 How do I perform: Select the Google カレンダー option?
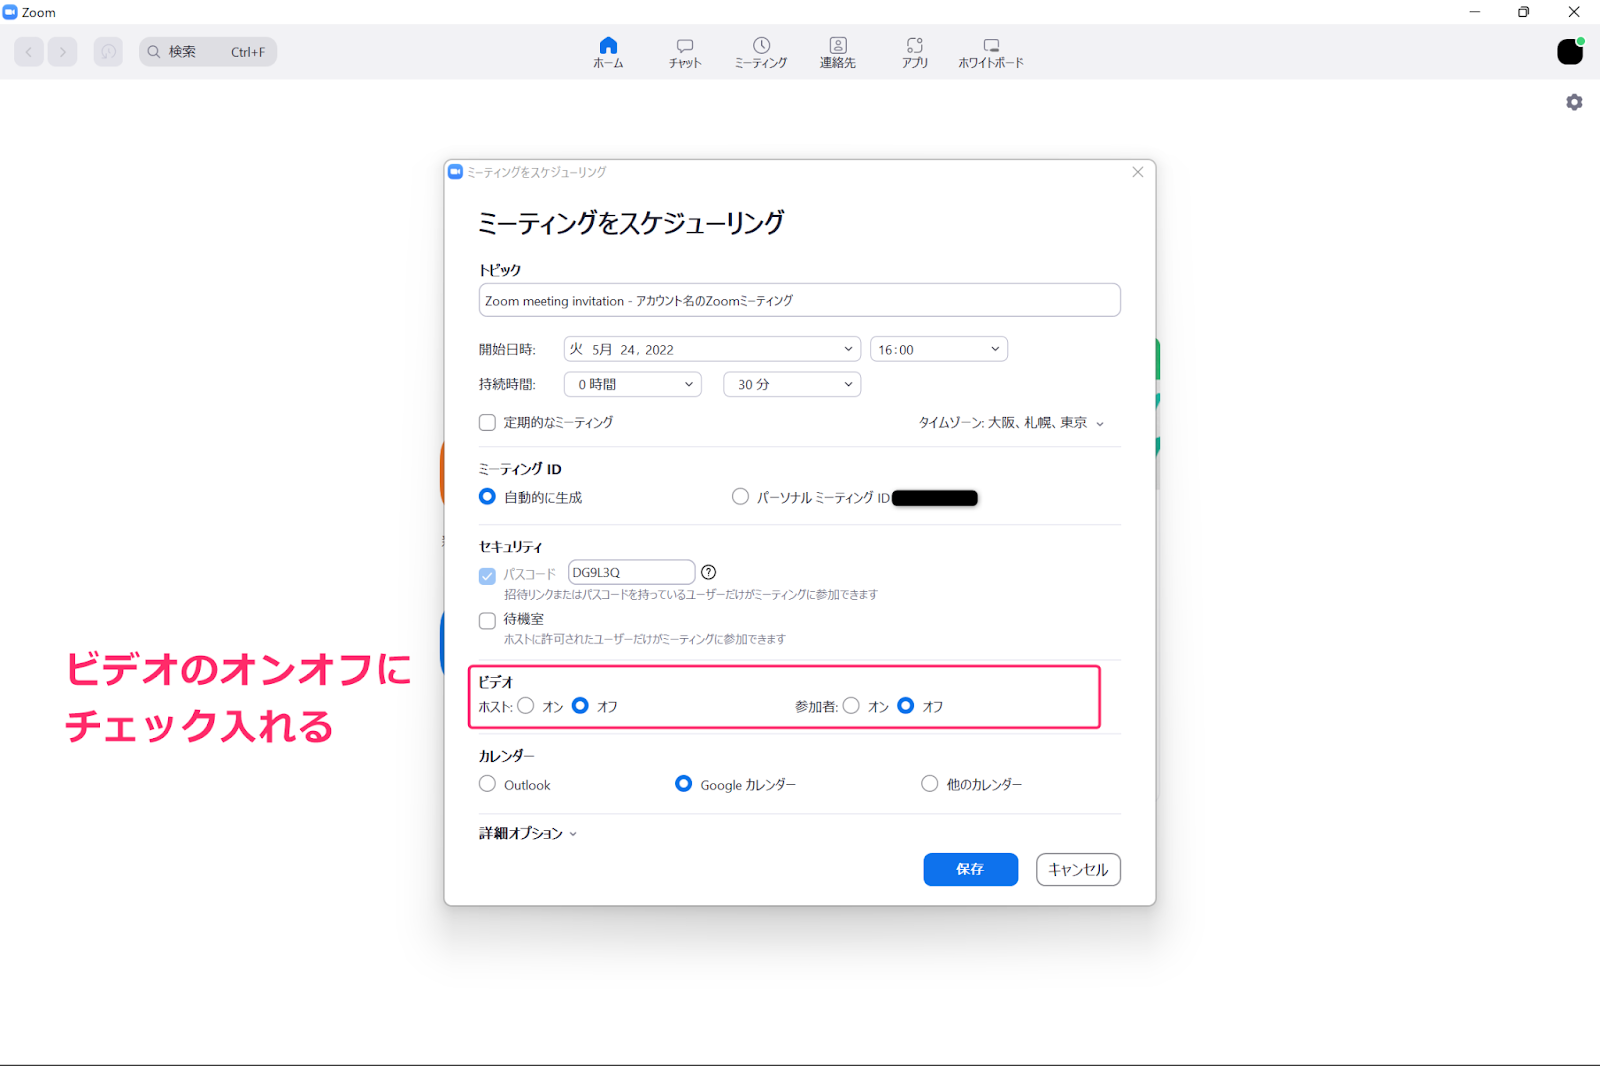pos(683,784)
